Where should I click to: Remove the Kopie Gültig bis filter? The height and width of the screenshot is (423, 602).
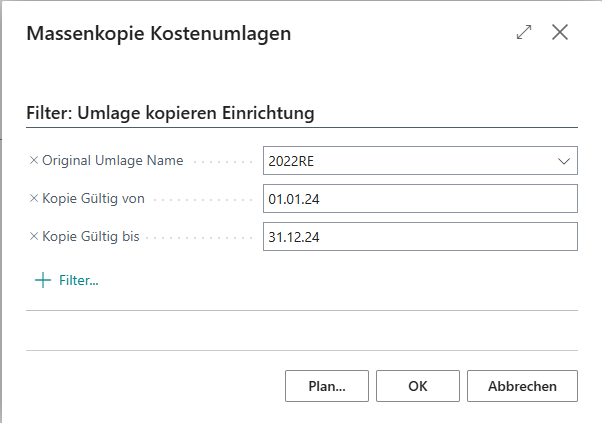click(34, 236)
